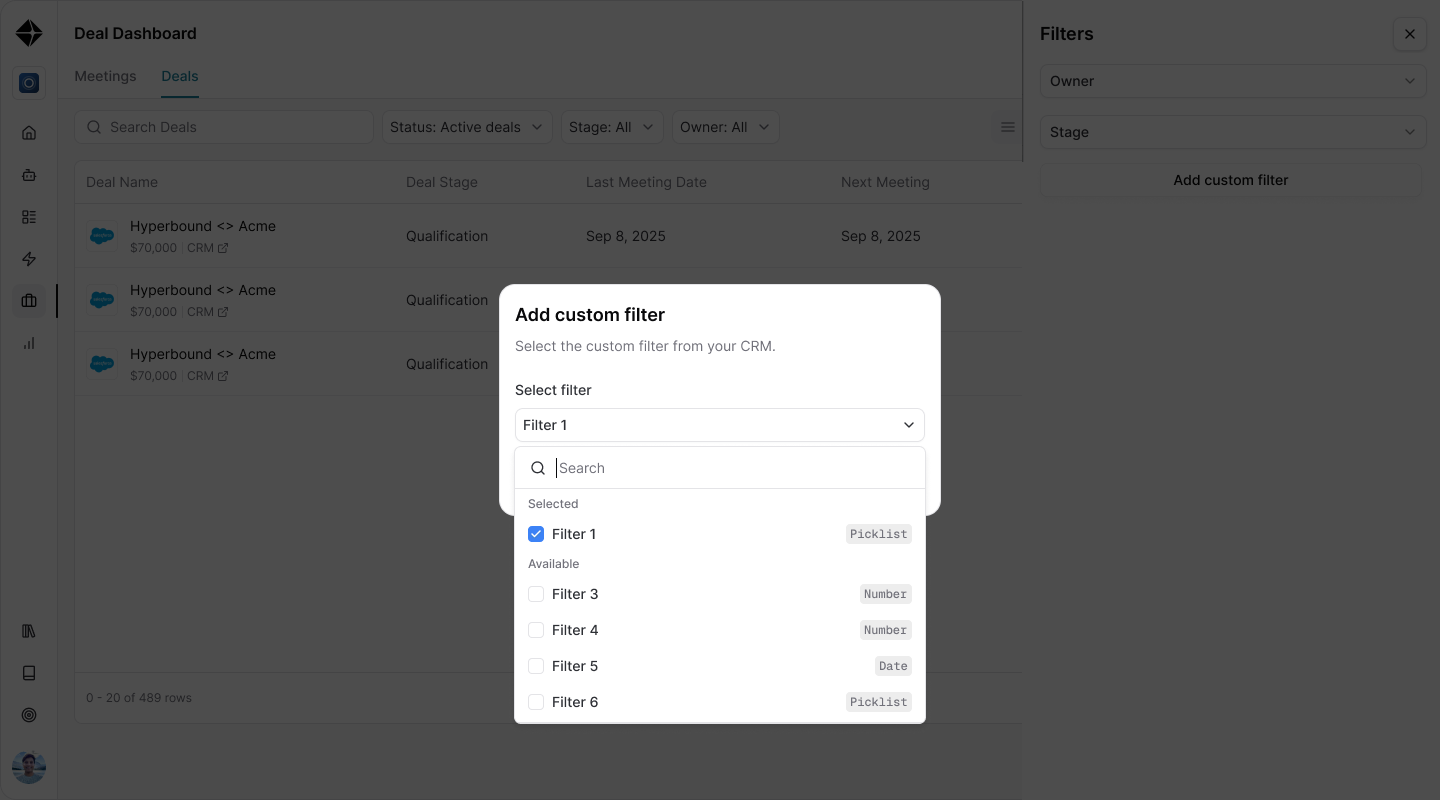Click the Search Deals input field
The height and width of the screenshot is (800, 1440).
click(x=224, y=127)
